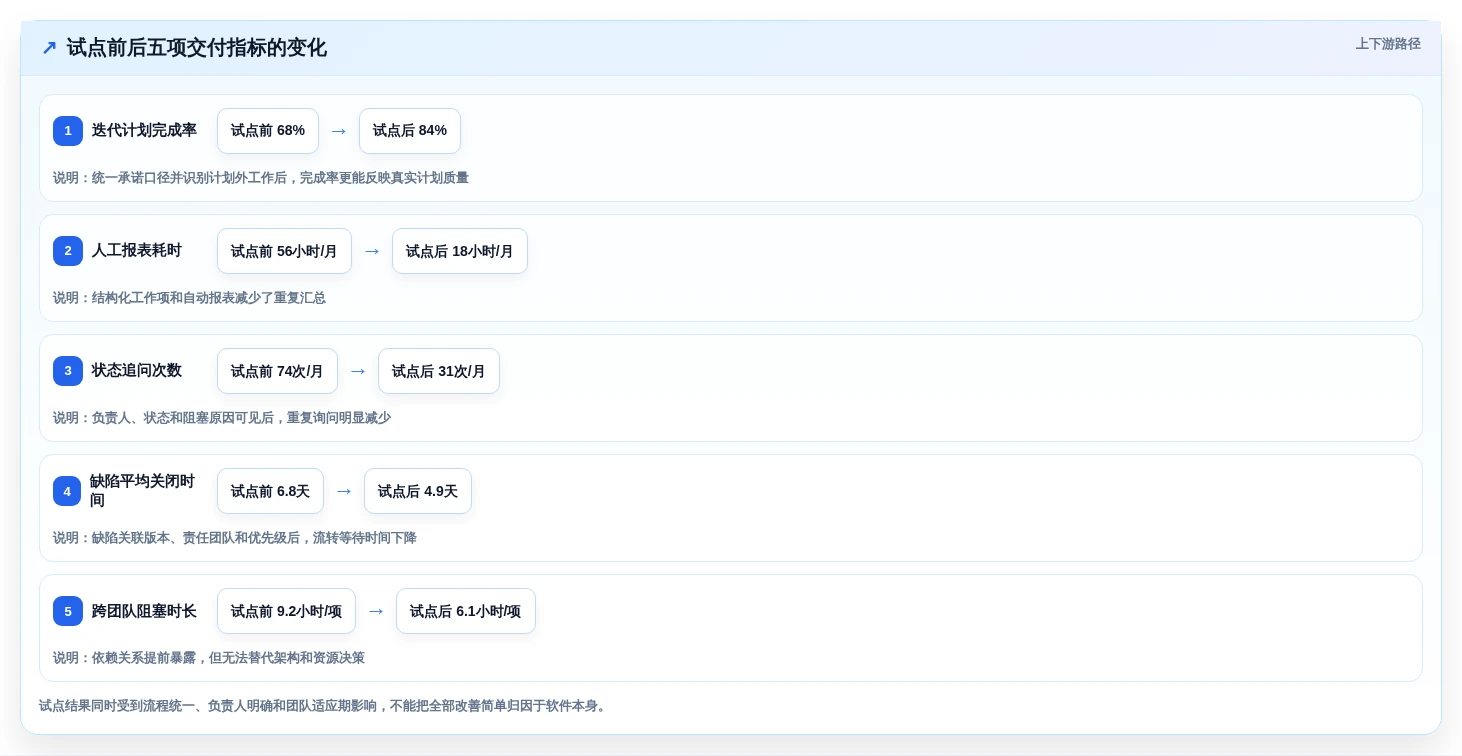Click the 试点前 6.8天 chip
The image size is (1462, 756).
pyautogui.click(x=270, y=491)
